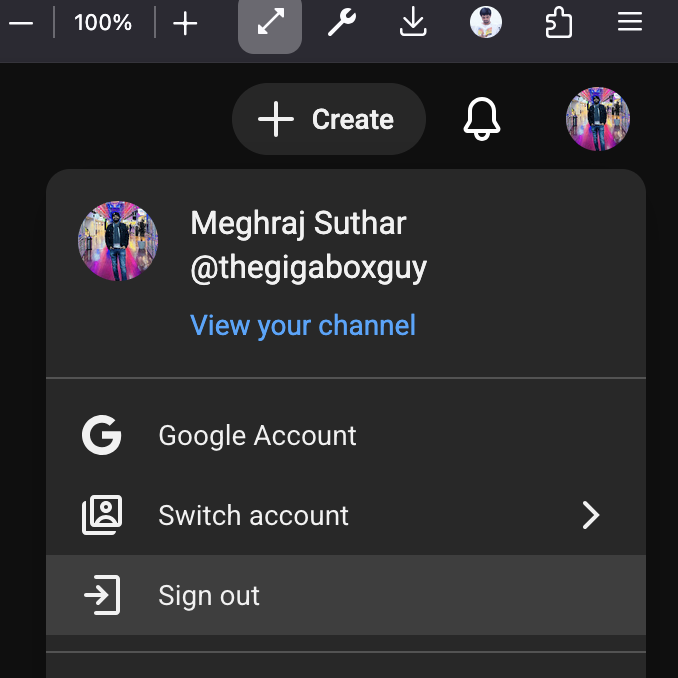Open browser downloads arrow icon
This screenshot has width=678, height=678.
(413, 22)
